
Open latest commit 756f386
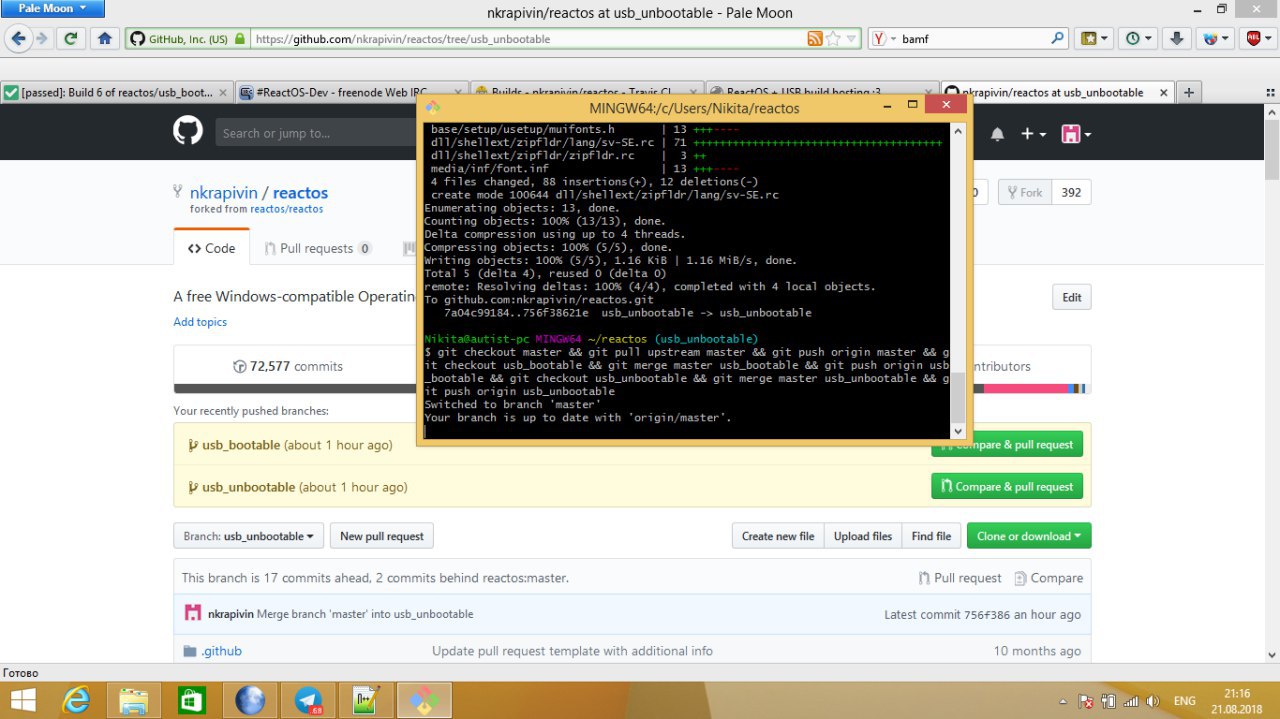point(985,614)
